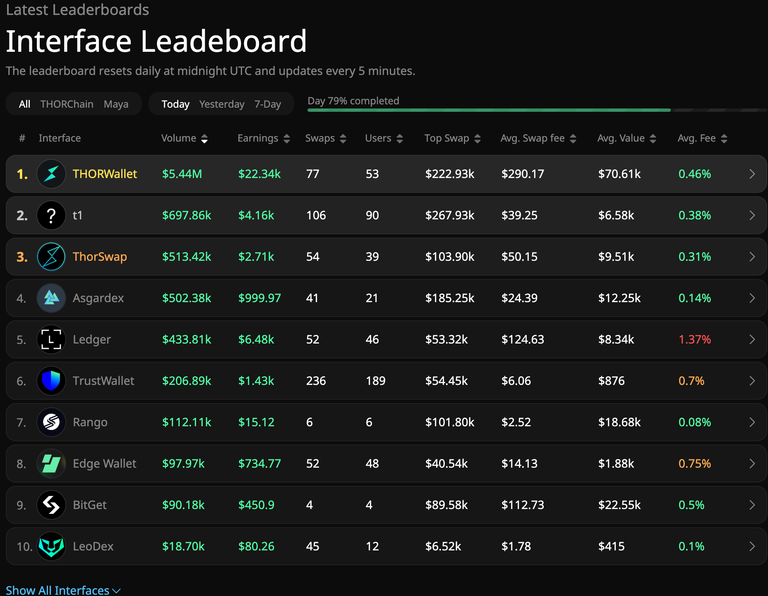Click the LeoDex lion icon

(51, 546)
